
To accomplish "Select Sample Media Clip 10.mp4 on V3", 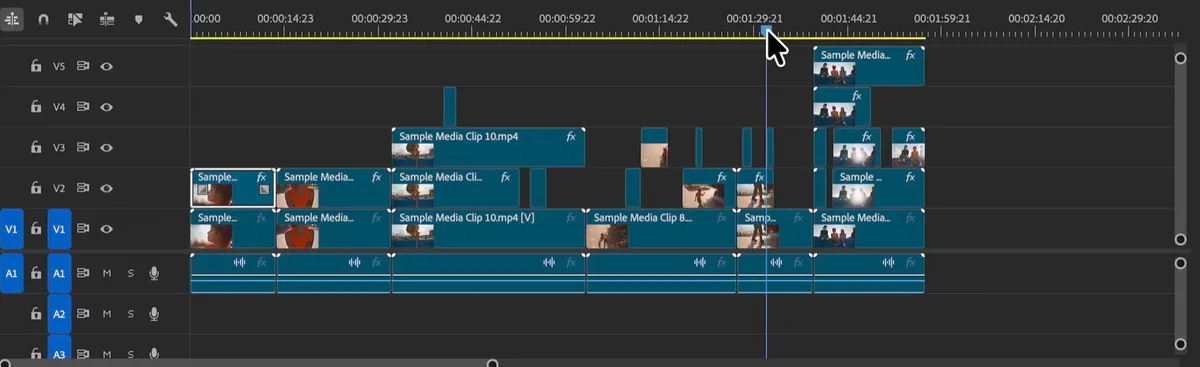I will click(x=488, y=147).
